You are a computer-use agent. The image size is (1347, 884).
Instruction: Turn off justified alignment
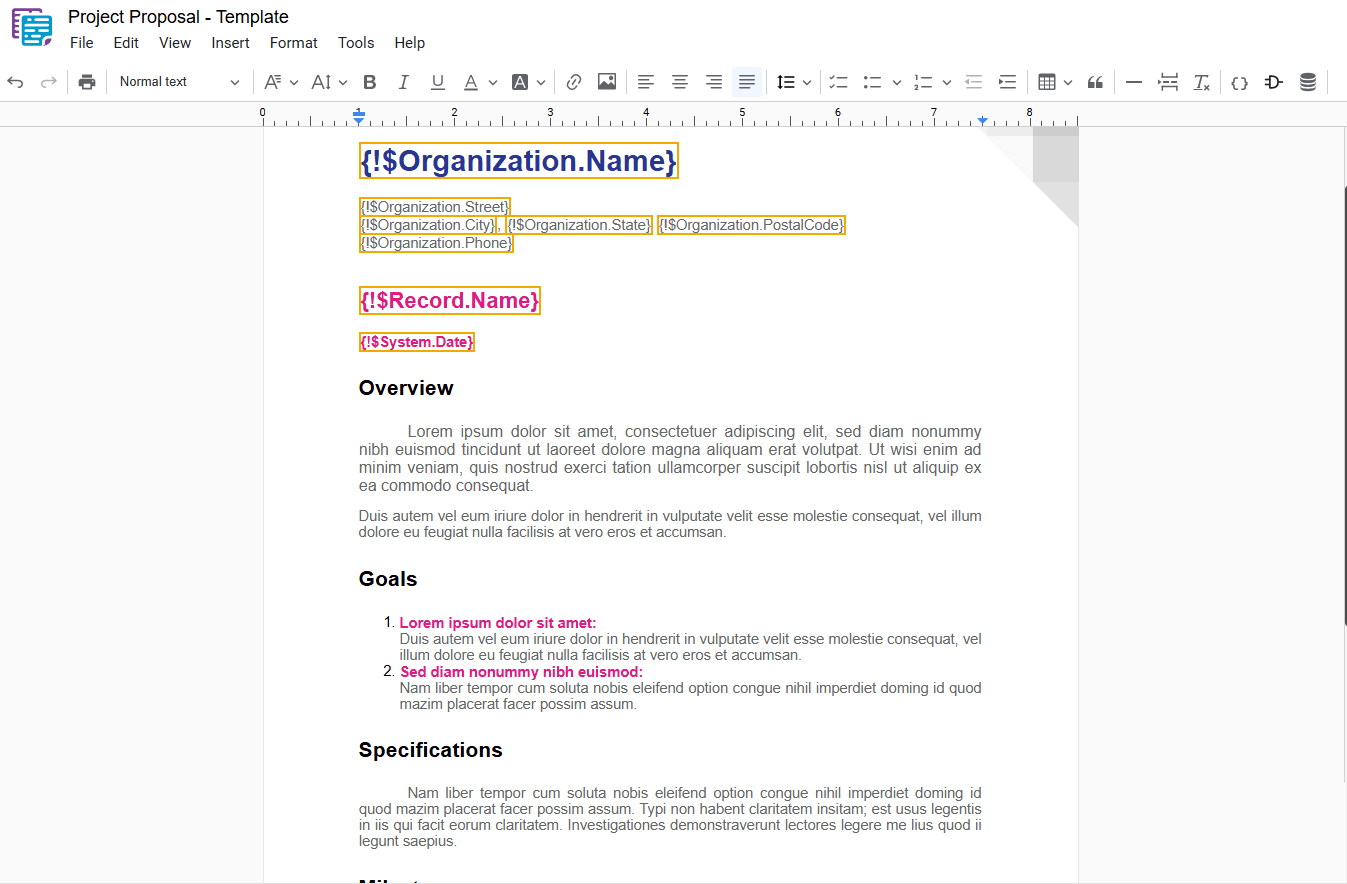[x=747, y=82]
